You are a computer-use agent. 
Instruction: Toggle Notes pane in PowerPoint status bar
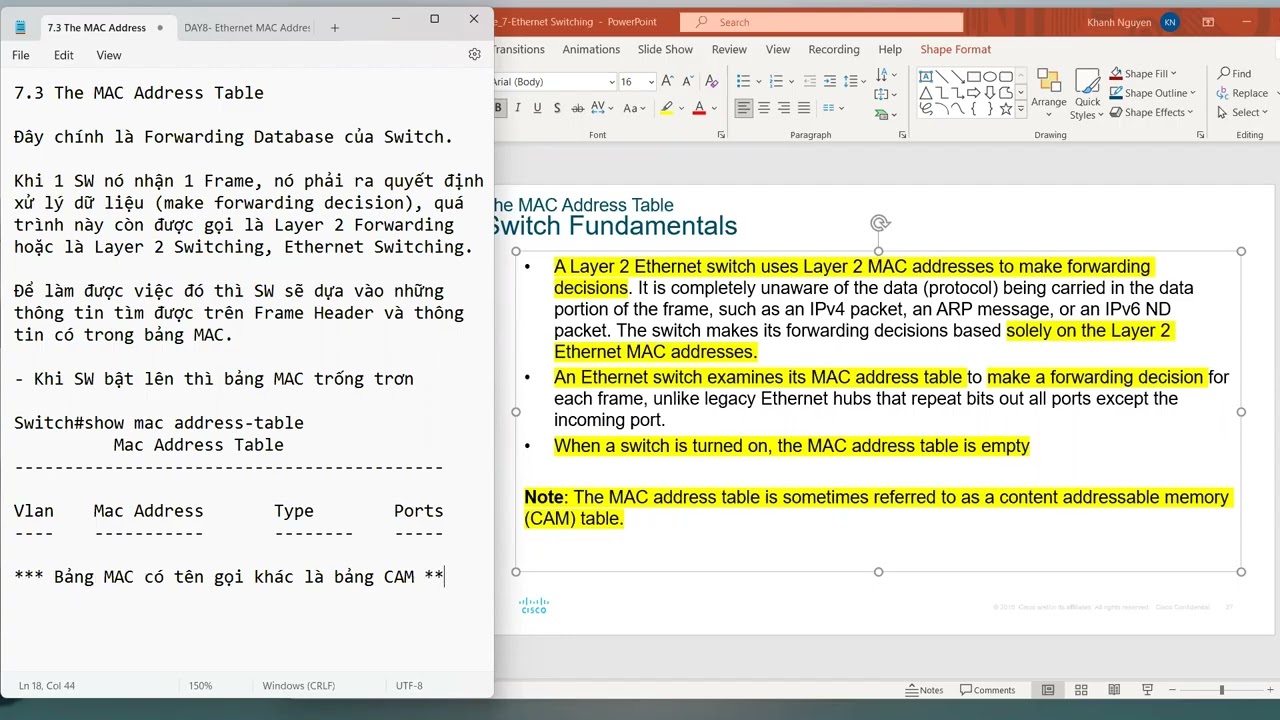pyautogui.click(x=924, y=690)
